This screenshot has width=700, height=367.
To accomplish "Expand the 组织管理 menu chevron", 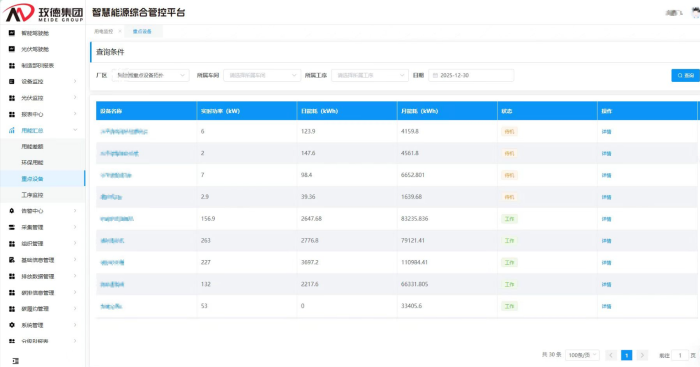I will pyautogui.click(x=75, y=243).
